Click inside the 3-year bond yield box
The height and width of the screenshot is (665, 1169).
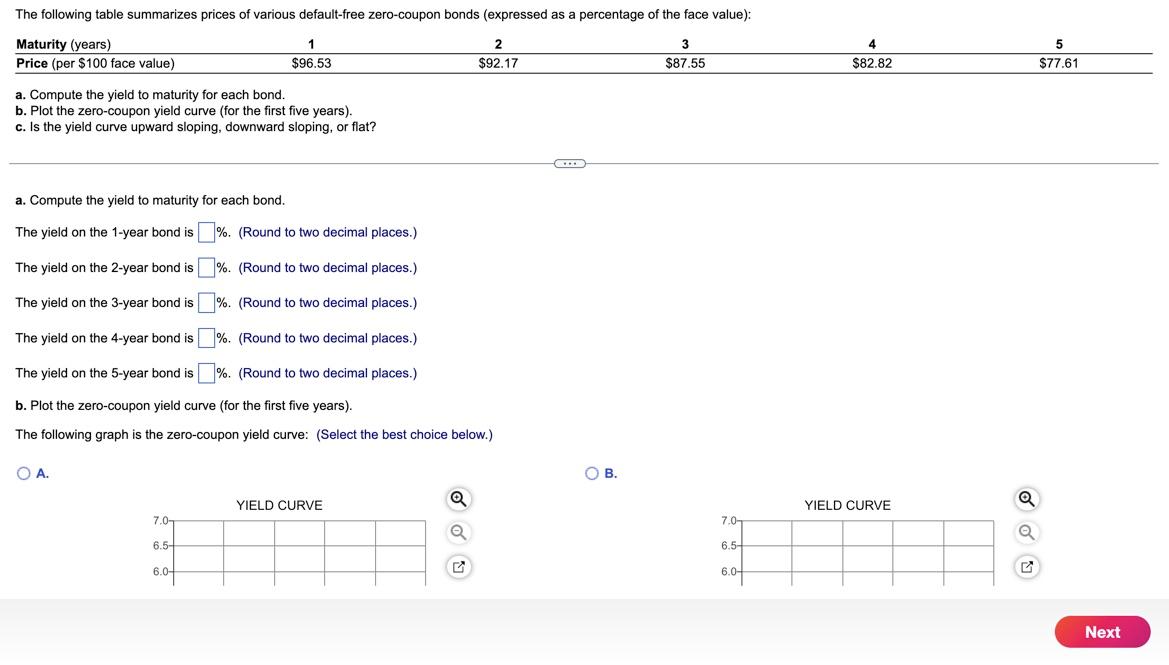(206, 301)
